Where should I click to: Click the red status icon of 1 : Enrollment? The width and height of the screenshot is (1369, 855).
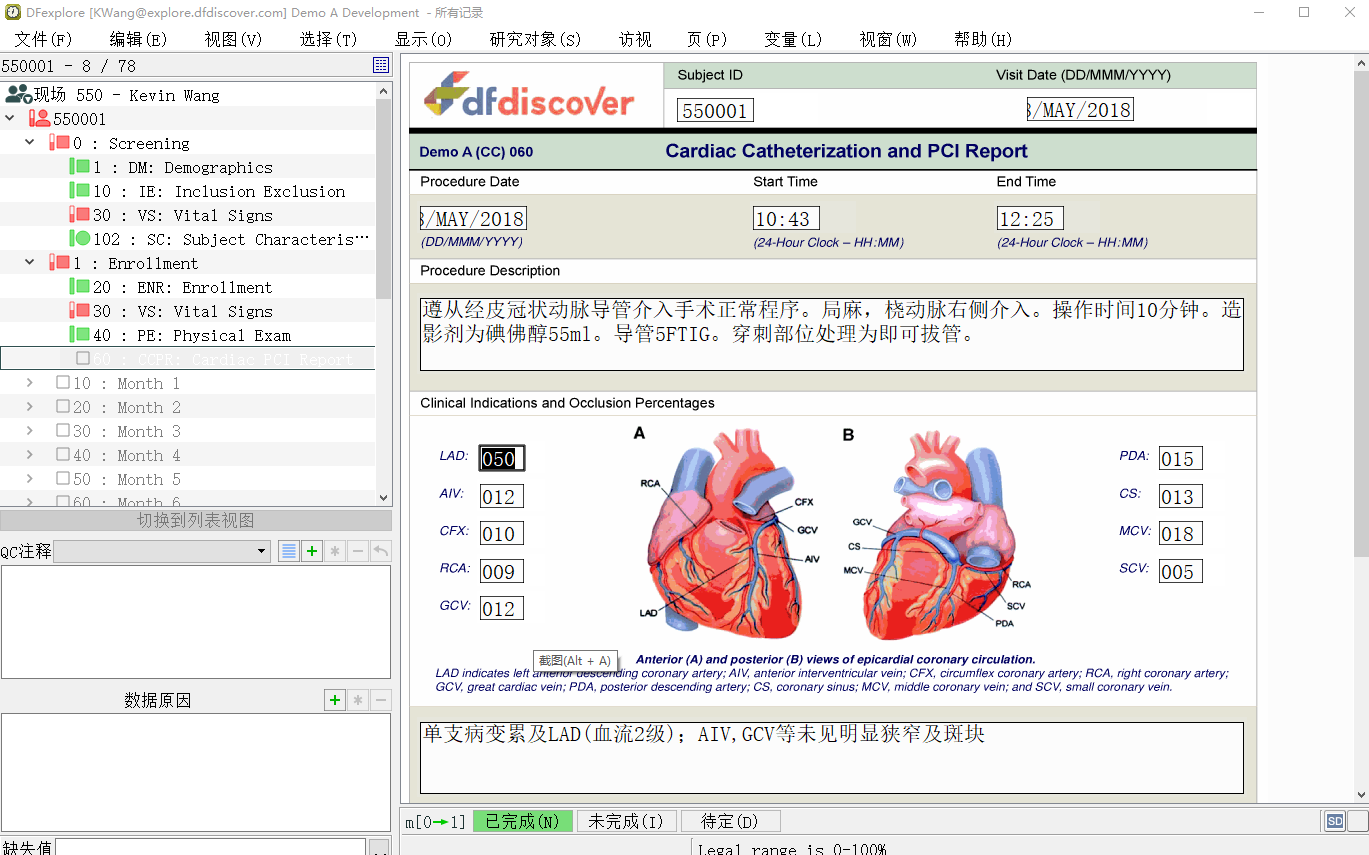[59, 263]
